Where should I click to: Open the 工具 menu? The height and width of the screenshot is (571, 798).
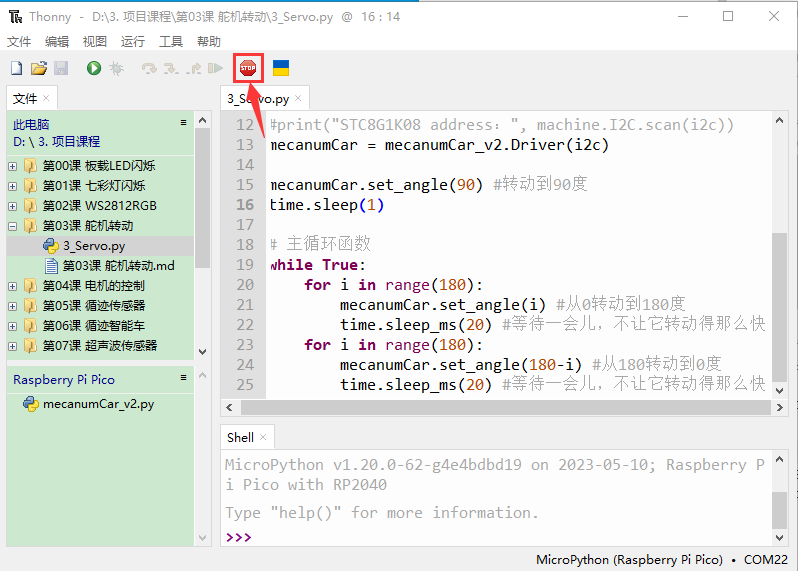click(x=171, y=41)
